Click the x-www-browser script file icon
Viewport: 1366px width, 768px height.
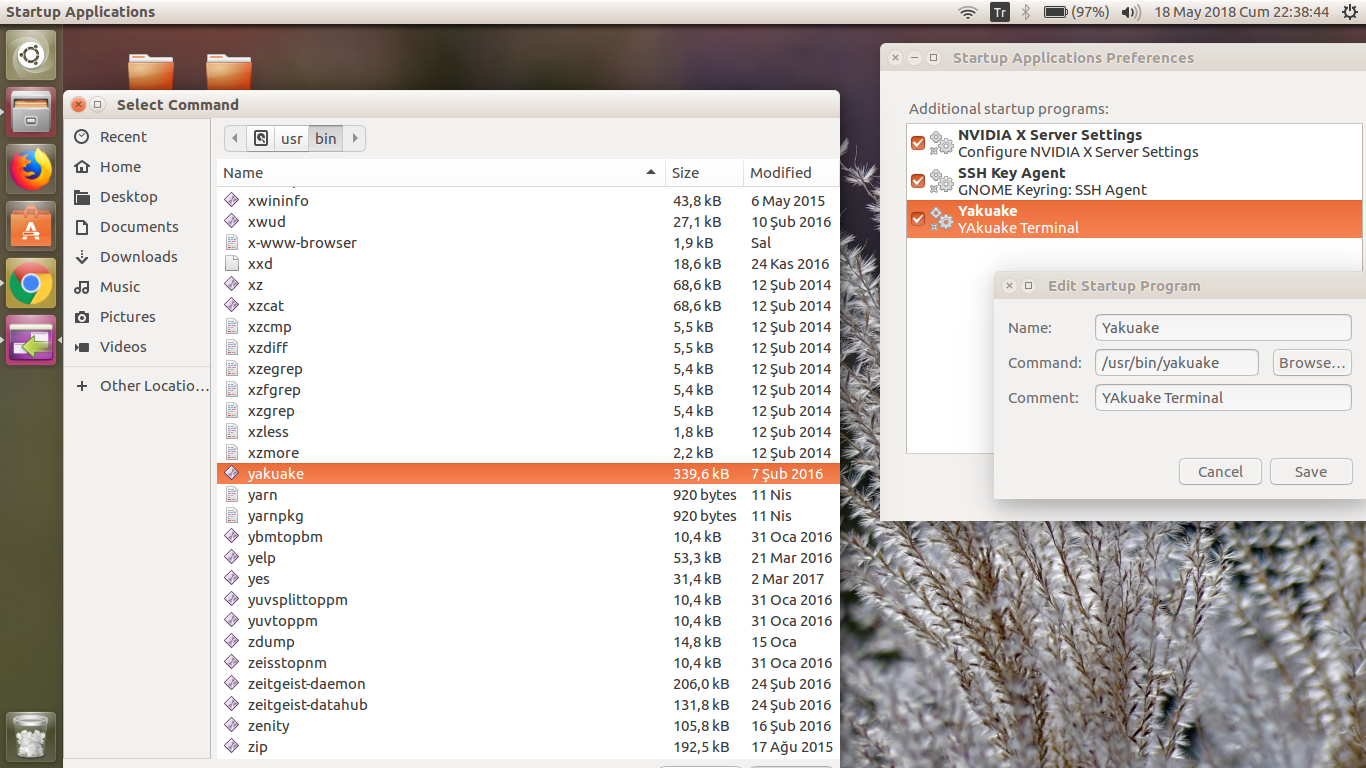click(x=232, y=243)
